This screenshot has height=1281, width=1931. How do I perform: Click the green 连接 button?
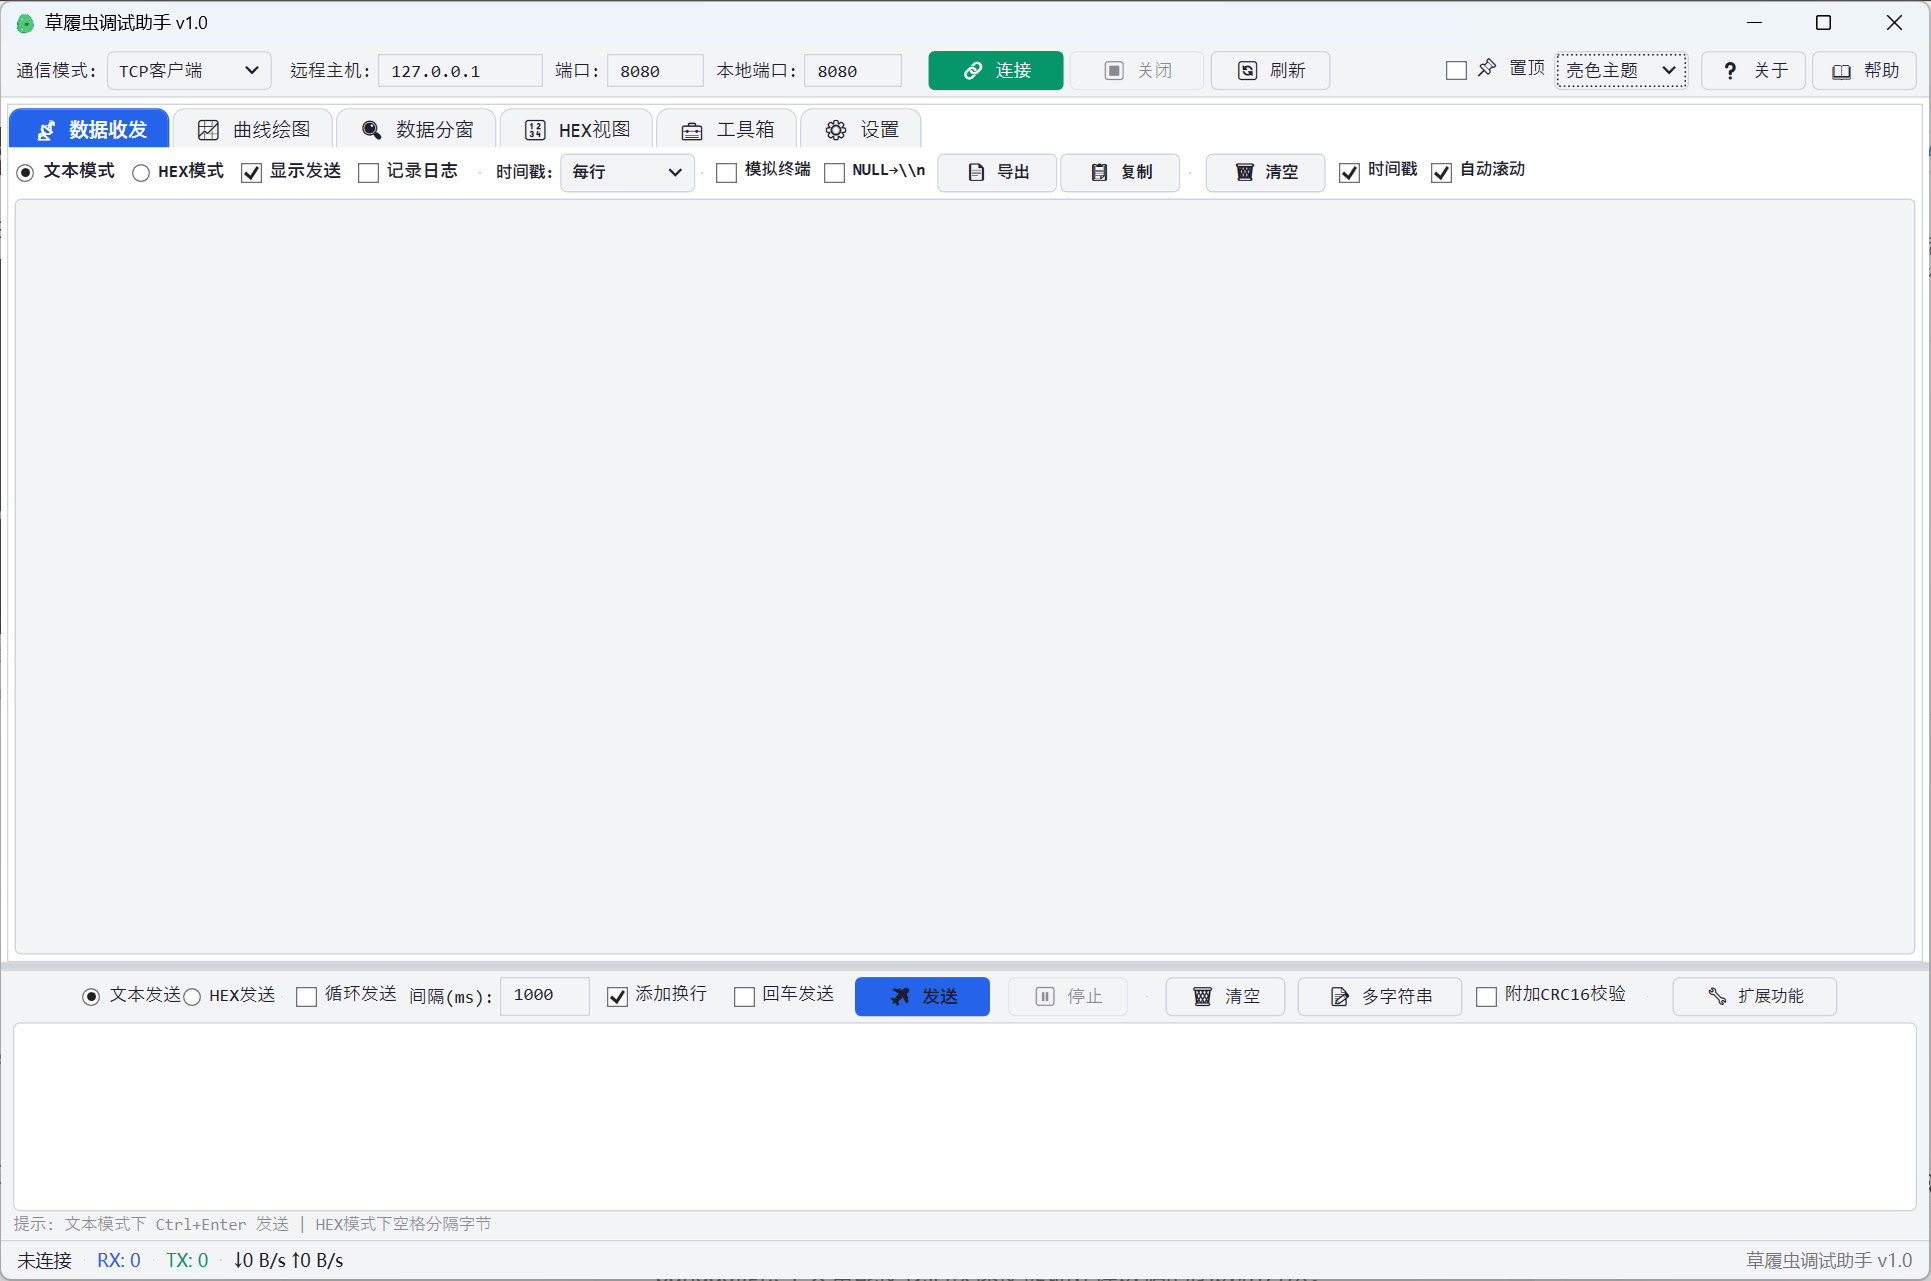coord(996,71)
